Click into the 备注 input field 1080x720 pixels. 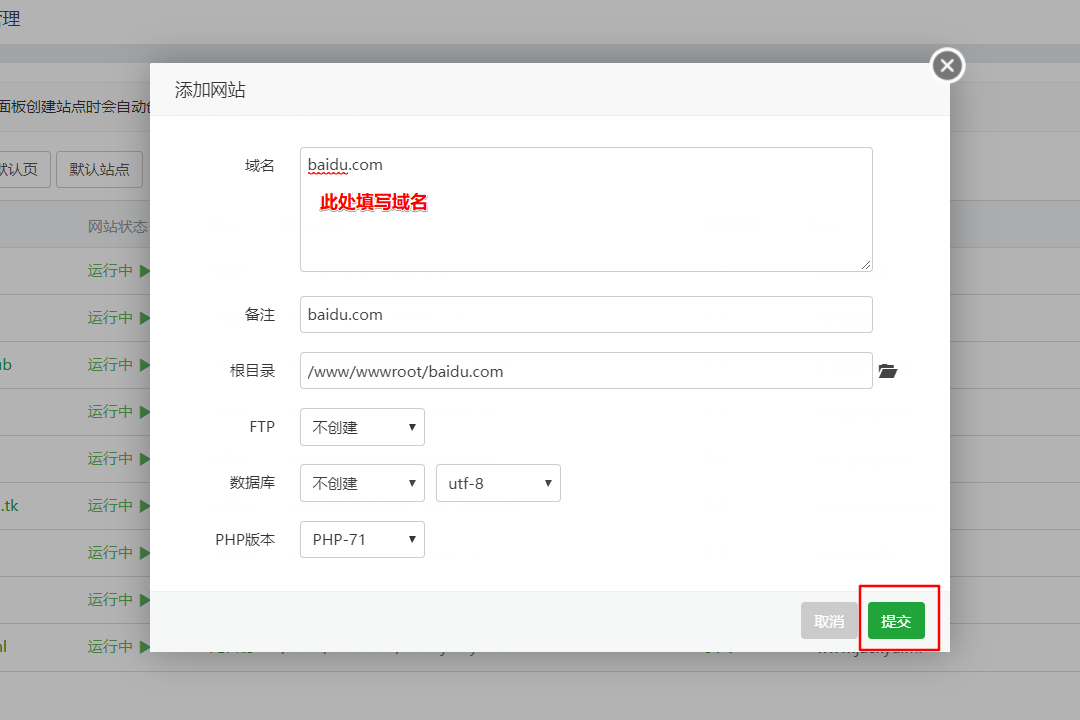pos(586,314)
